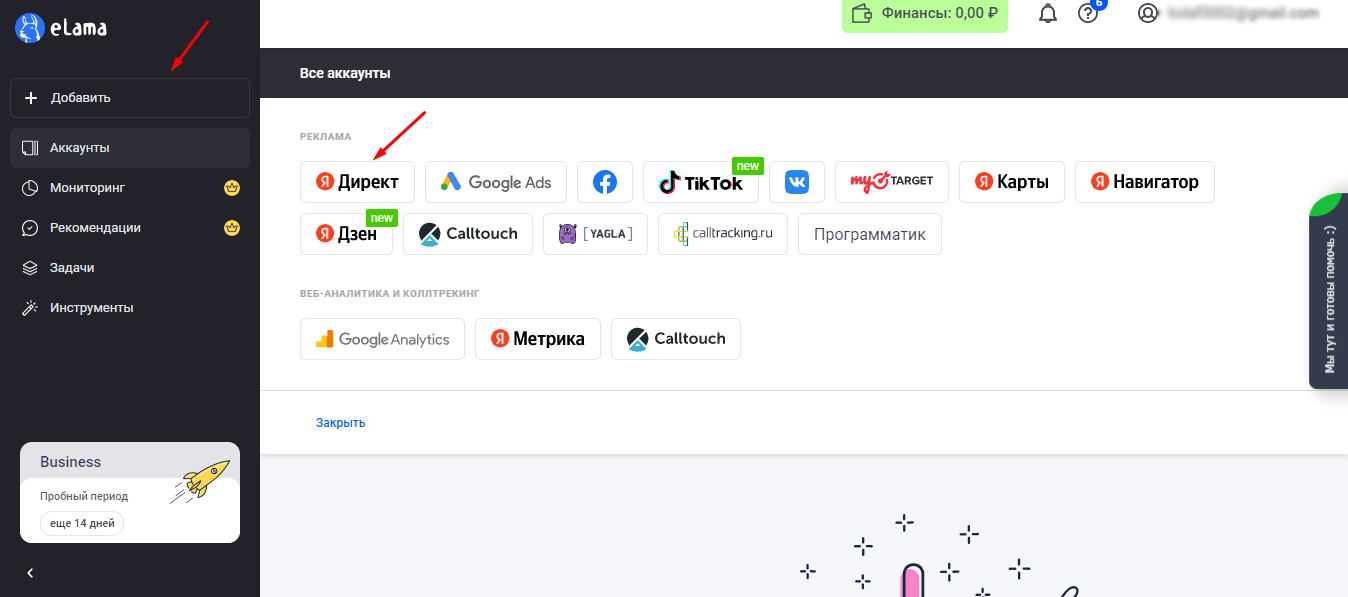Click the Business trial period card
This screenshot has height=597, width=1348.
[129, 492]
